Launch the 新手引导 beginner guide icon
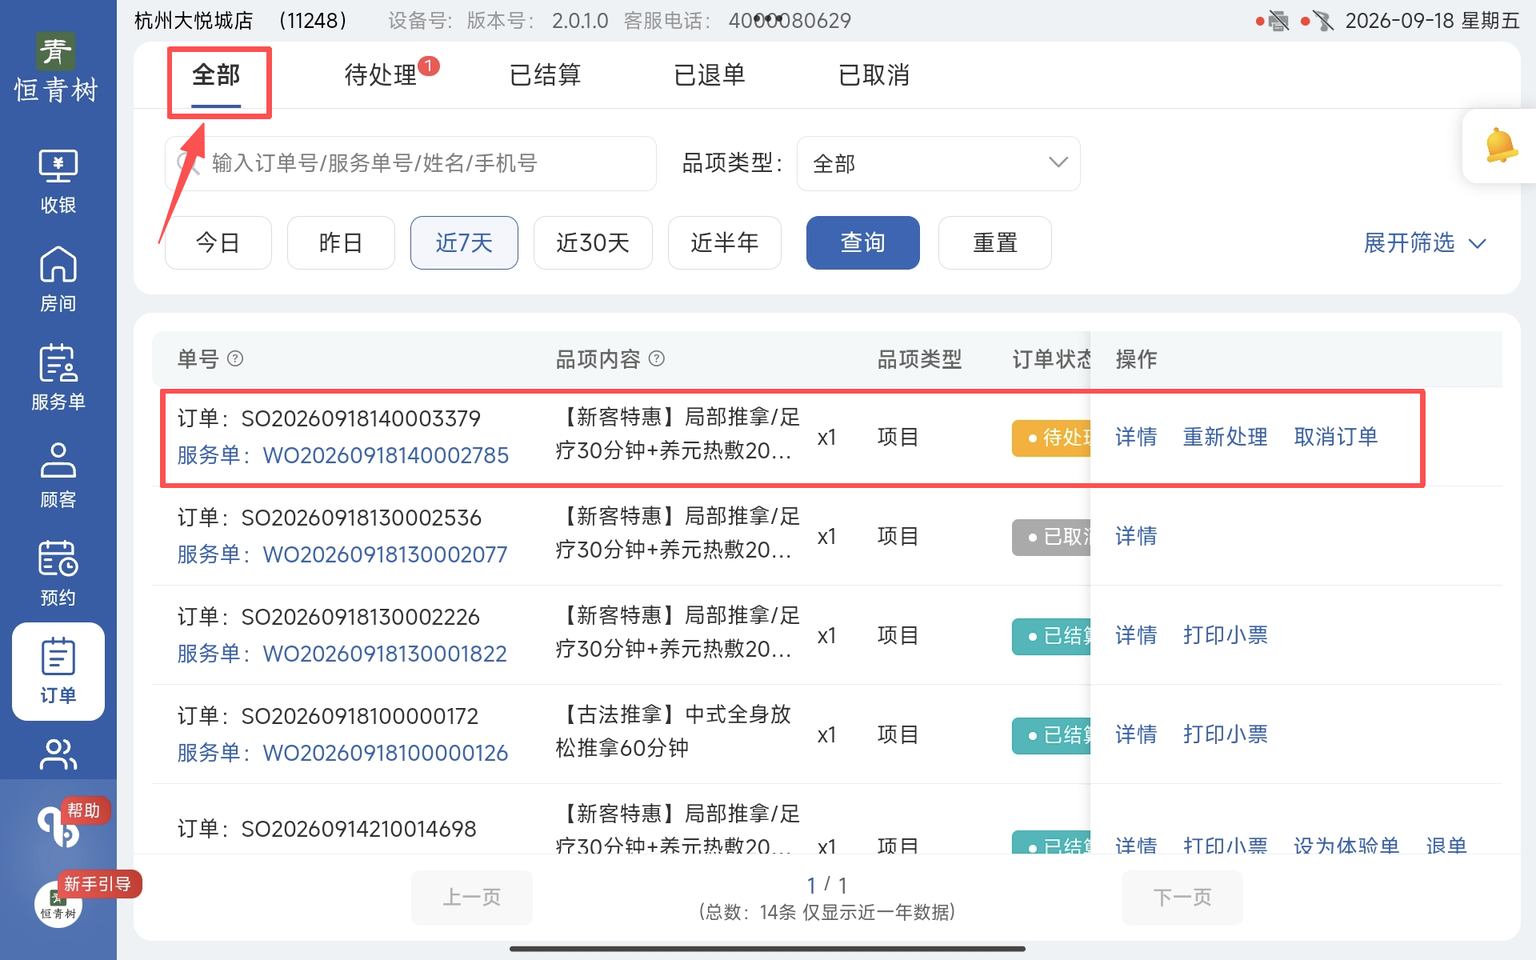Image resolution: width=1536 pixels, height=960 pixels. click(x=58, y=905)
